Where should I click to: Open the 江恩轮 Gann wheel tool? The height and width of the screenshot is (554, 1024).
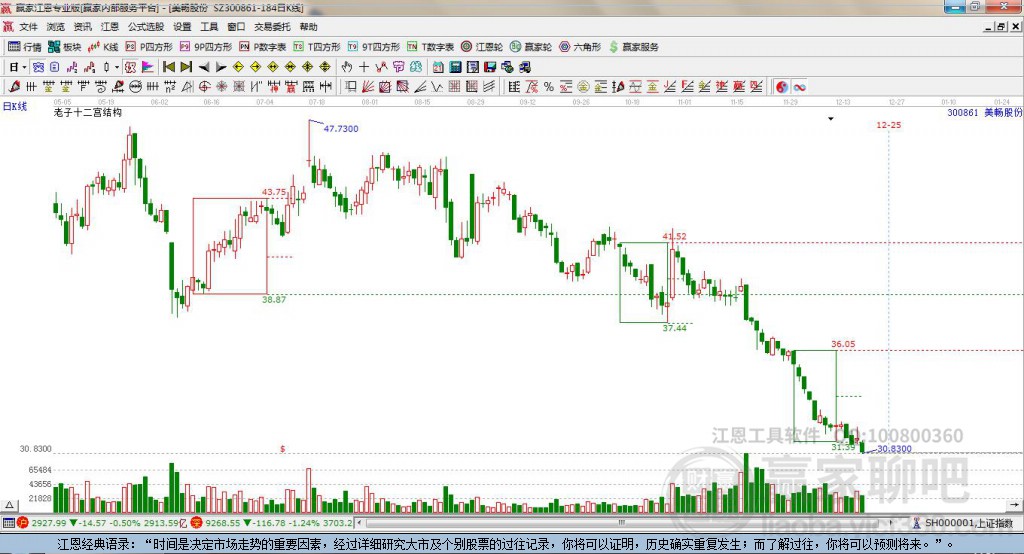(x=482, y=47)
